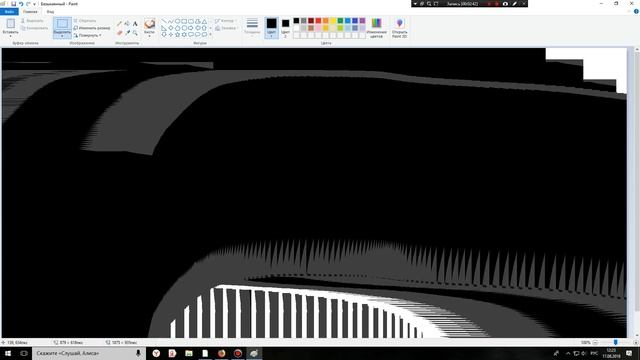
Task: Select the Fill with color bucket tool
Action: click(x=127, y=24)
